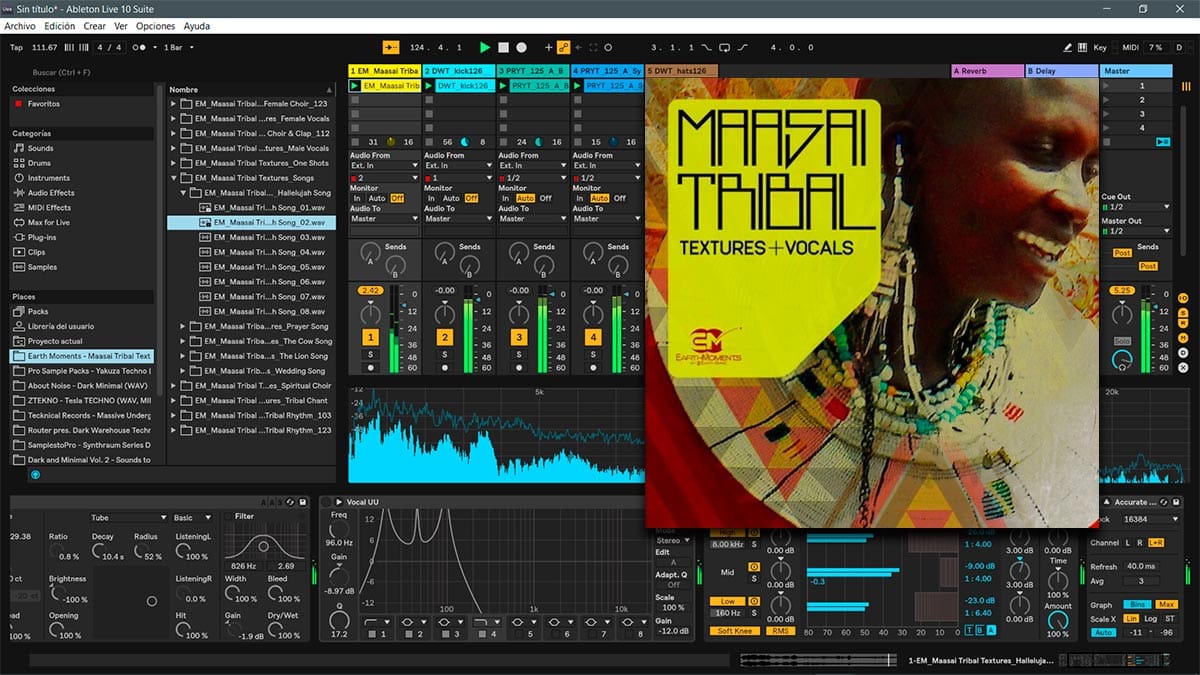This screenshot has height=675, width=1200.
Task: Toggle the track 3 activator button
Action: pos(518,338)
